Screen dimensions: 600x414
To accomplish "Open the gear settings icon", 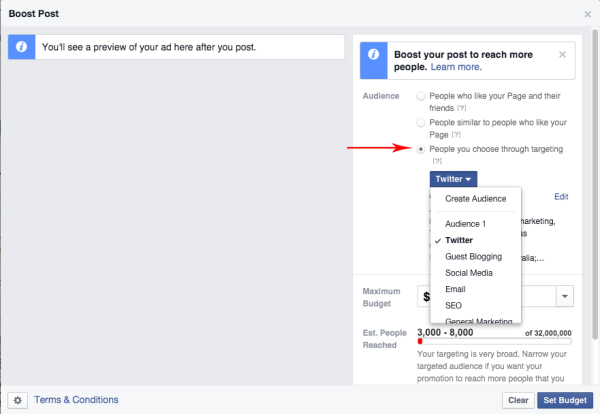I will coord(18,400).
